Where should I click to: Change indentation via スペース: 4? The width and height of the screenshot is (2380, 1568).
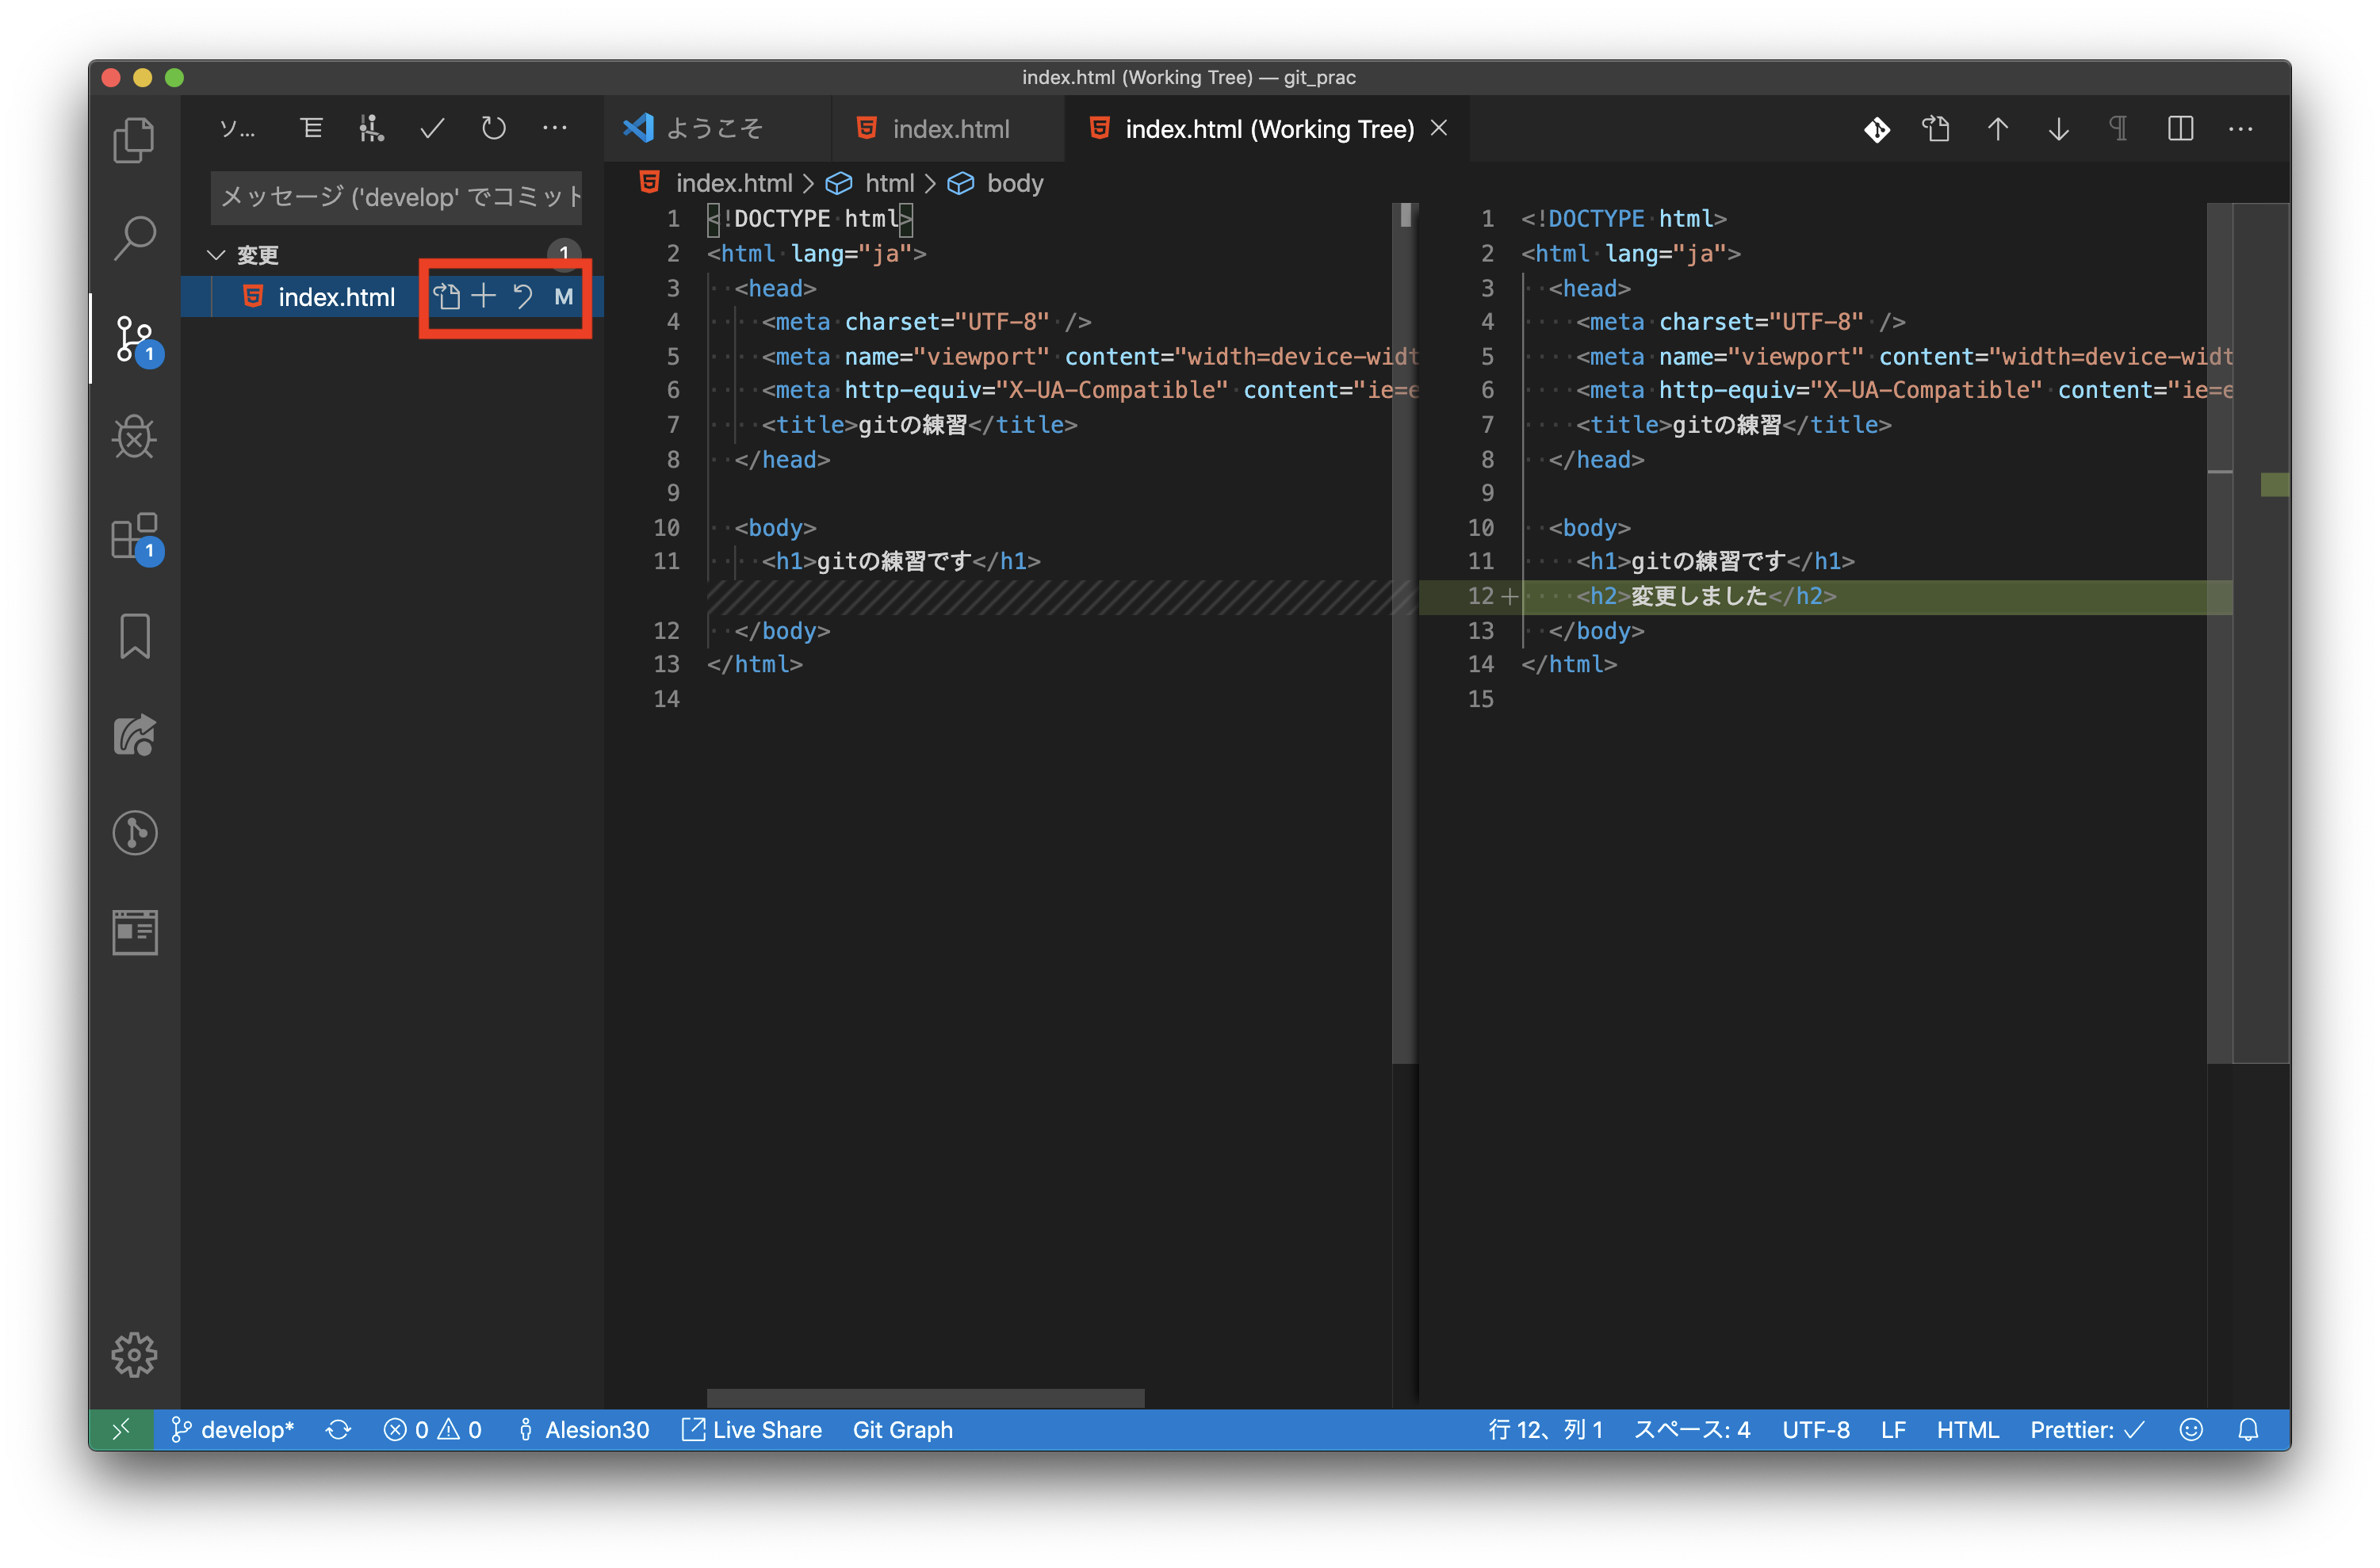click(1692, 1430)
